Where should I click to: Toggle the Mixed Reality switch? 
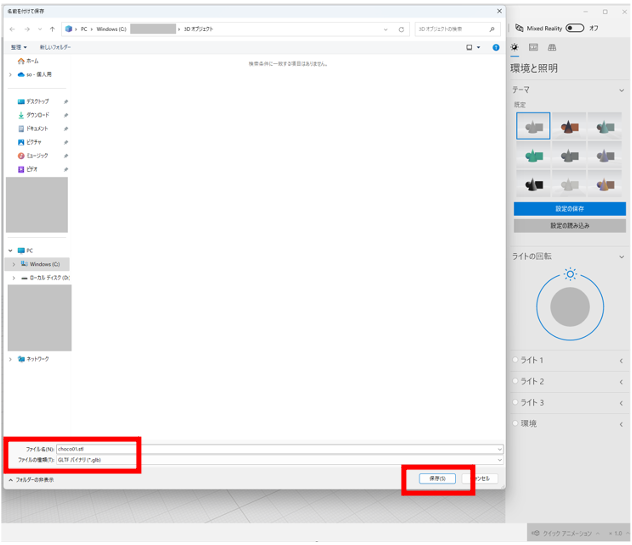[x=575, y=28]
